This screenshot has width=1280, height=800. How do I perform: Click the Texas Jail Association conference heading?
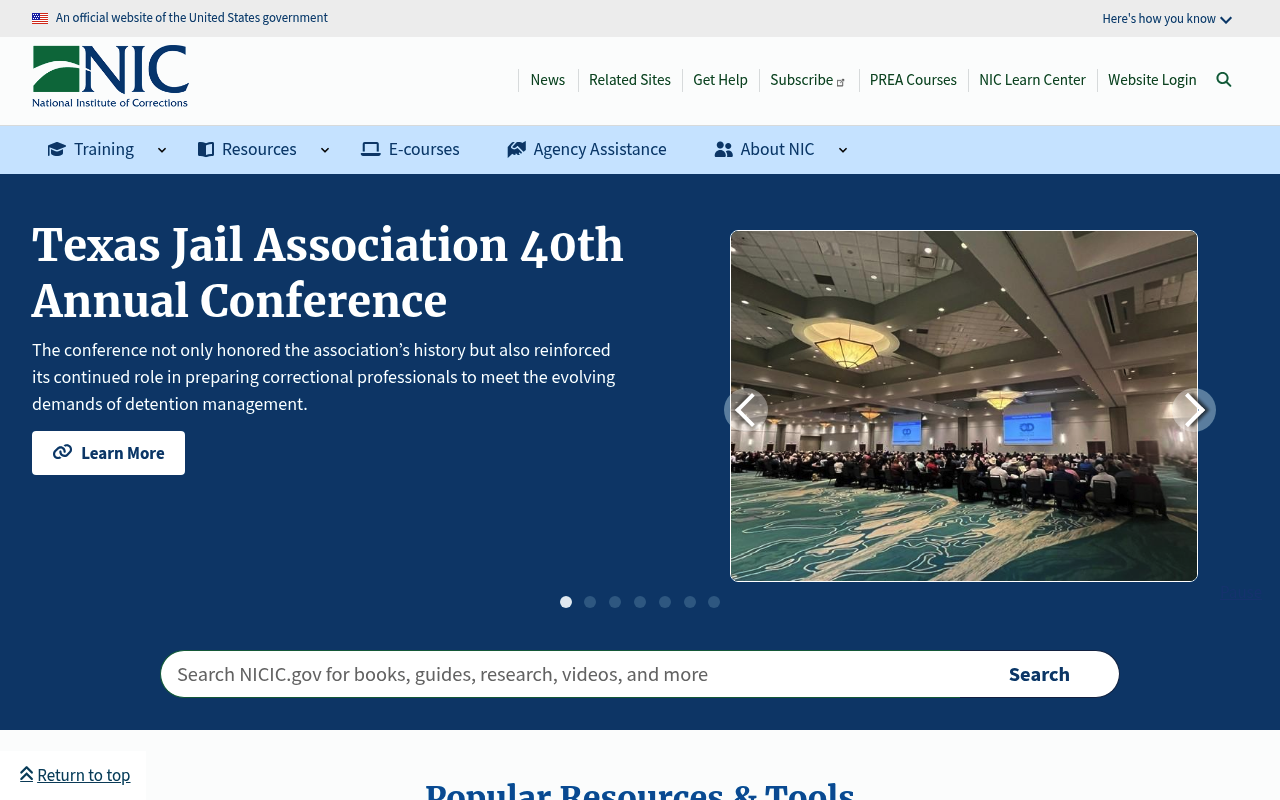[x=328, y=273]
